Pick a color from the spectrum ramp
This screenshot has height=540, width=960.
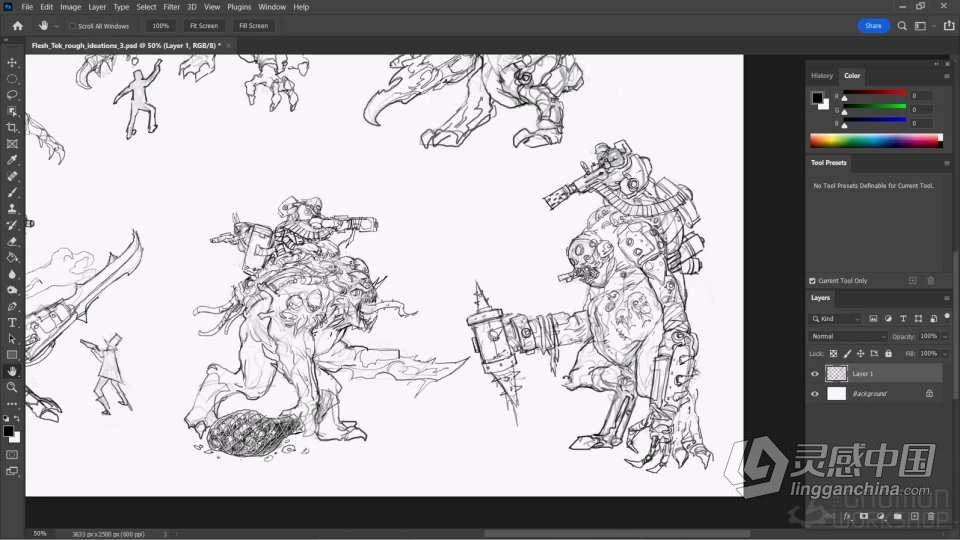click(876, 141)
